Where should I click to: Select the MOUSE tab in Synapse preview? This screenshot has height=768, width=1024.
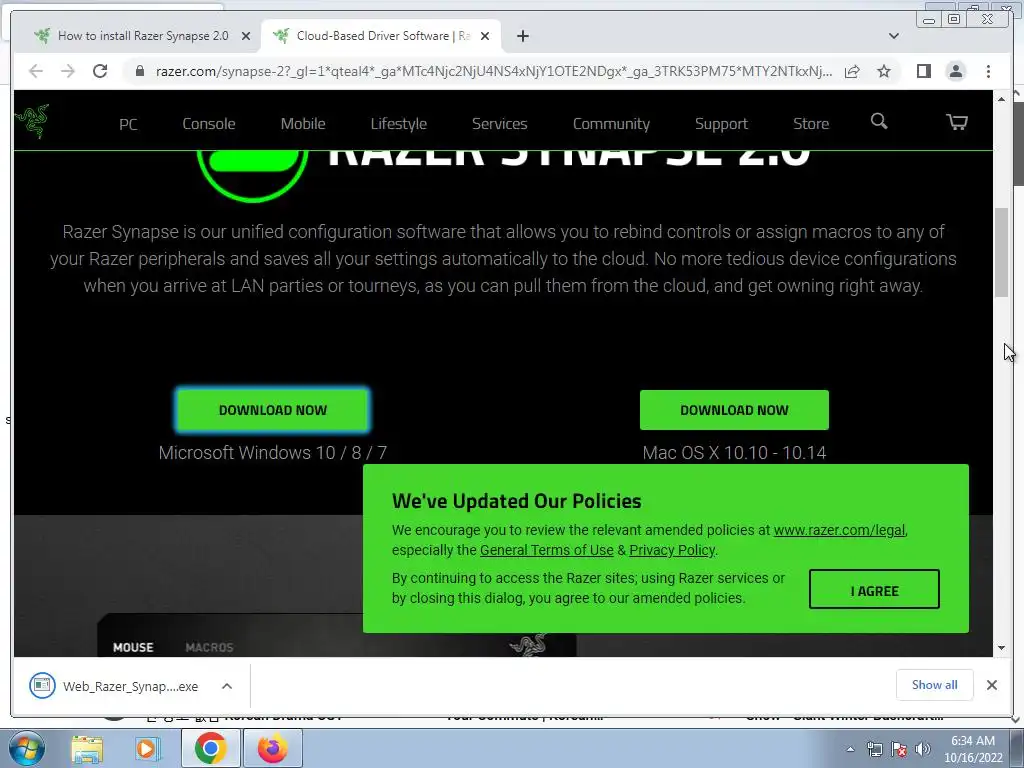point(133,647)
